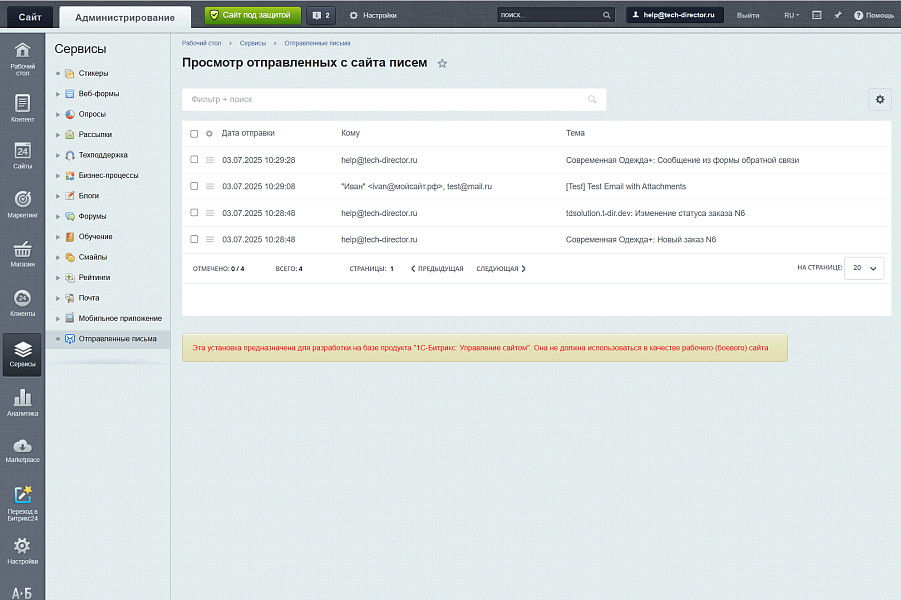Tick checkbox for Новый заказ N6 row
The width and height of the screenshot is (901, 600).
[194, 240]
